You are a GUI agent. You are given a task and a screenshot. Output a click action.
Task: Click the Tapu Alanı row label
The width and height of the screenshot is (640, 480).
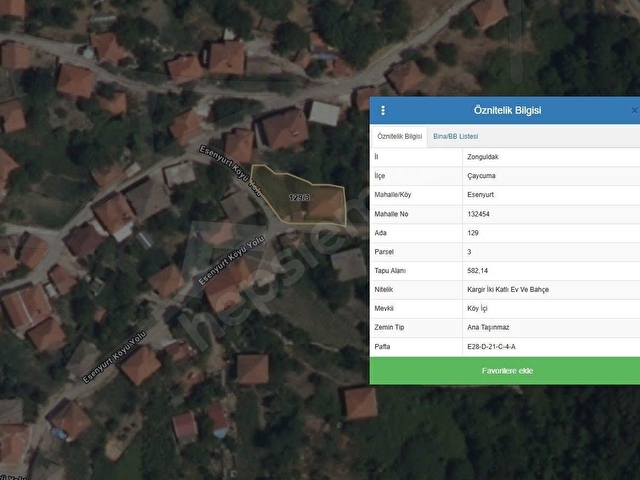390,271
